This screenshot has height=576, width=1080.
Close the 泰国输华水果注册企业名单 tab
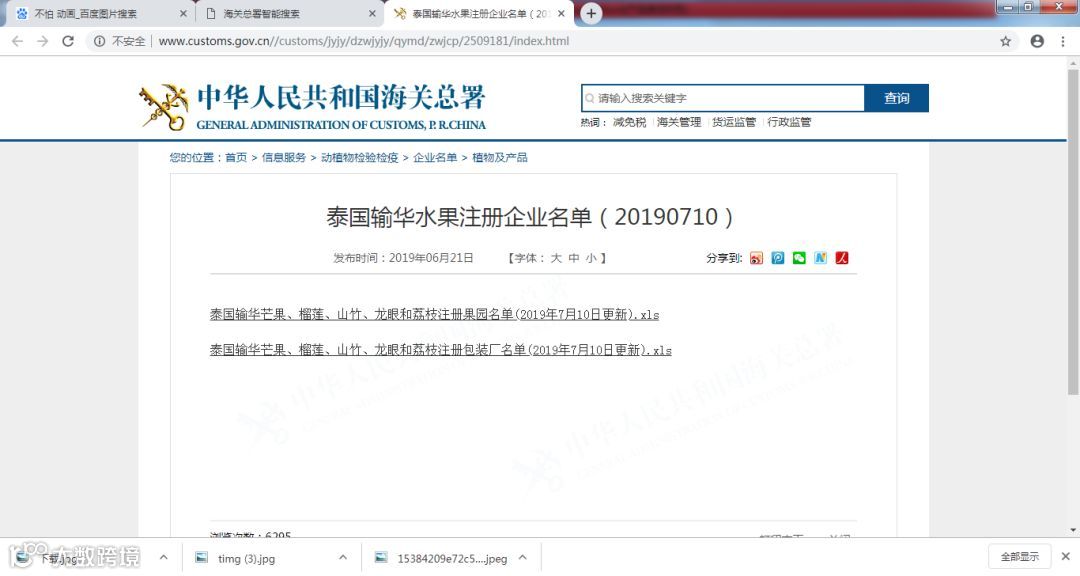(561, 13)
